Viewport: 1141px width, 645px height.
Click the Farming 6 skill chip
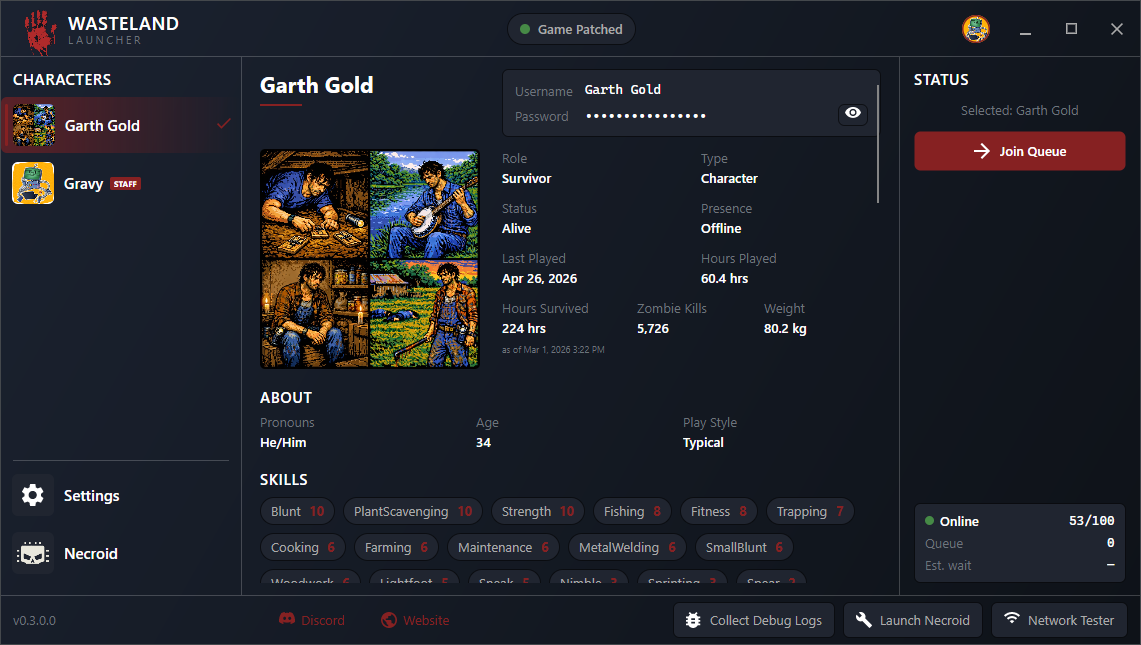pyautogui.click(x=396, y=547)
